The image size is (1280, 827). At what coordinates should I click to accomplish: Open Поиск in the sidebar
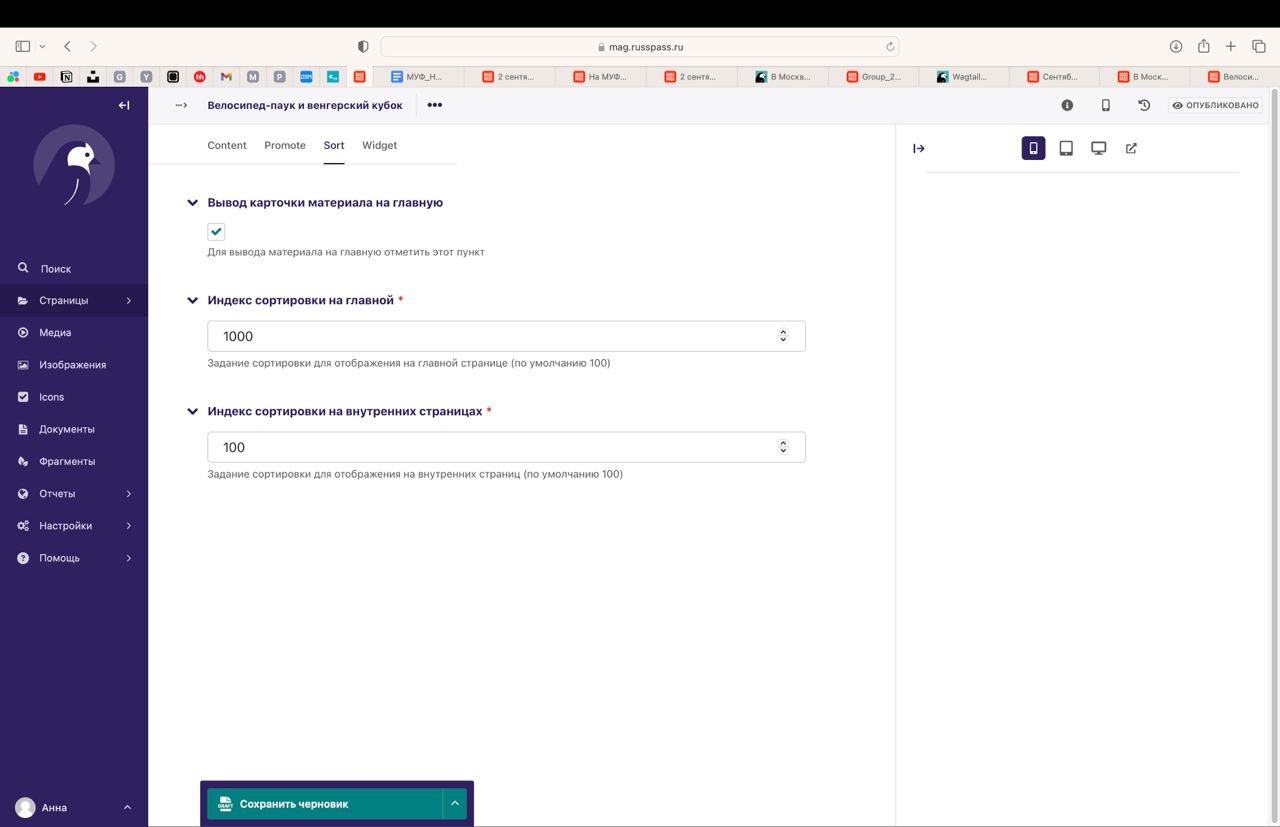pyautogui.click(x=74, y=268)
